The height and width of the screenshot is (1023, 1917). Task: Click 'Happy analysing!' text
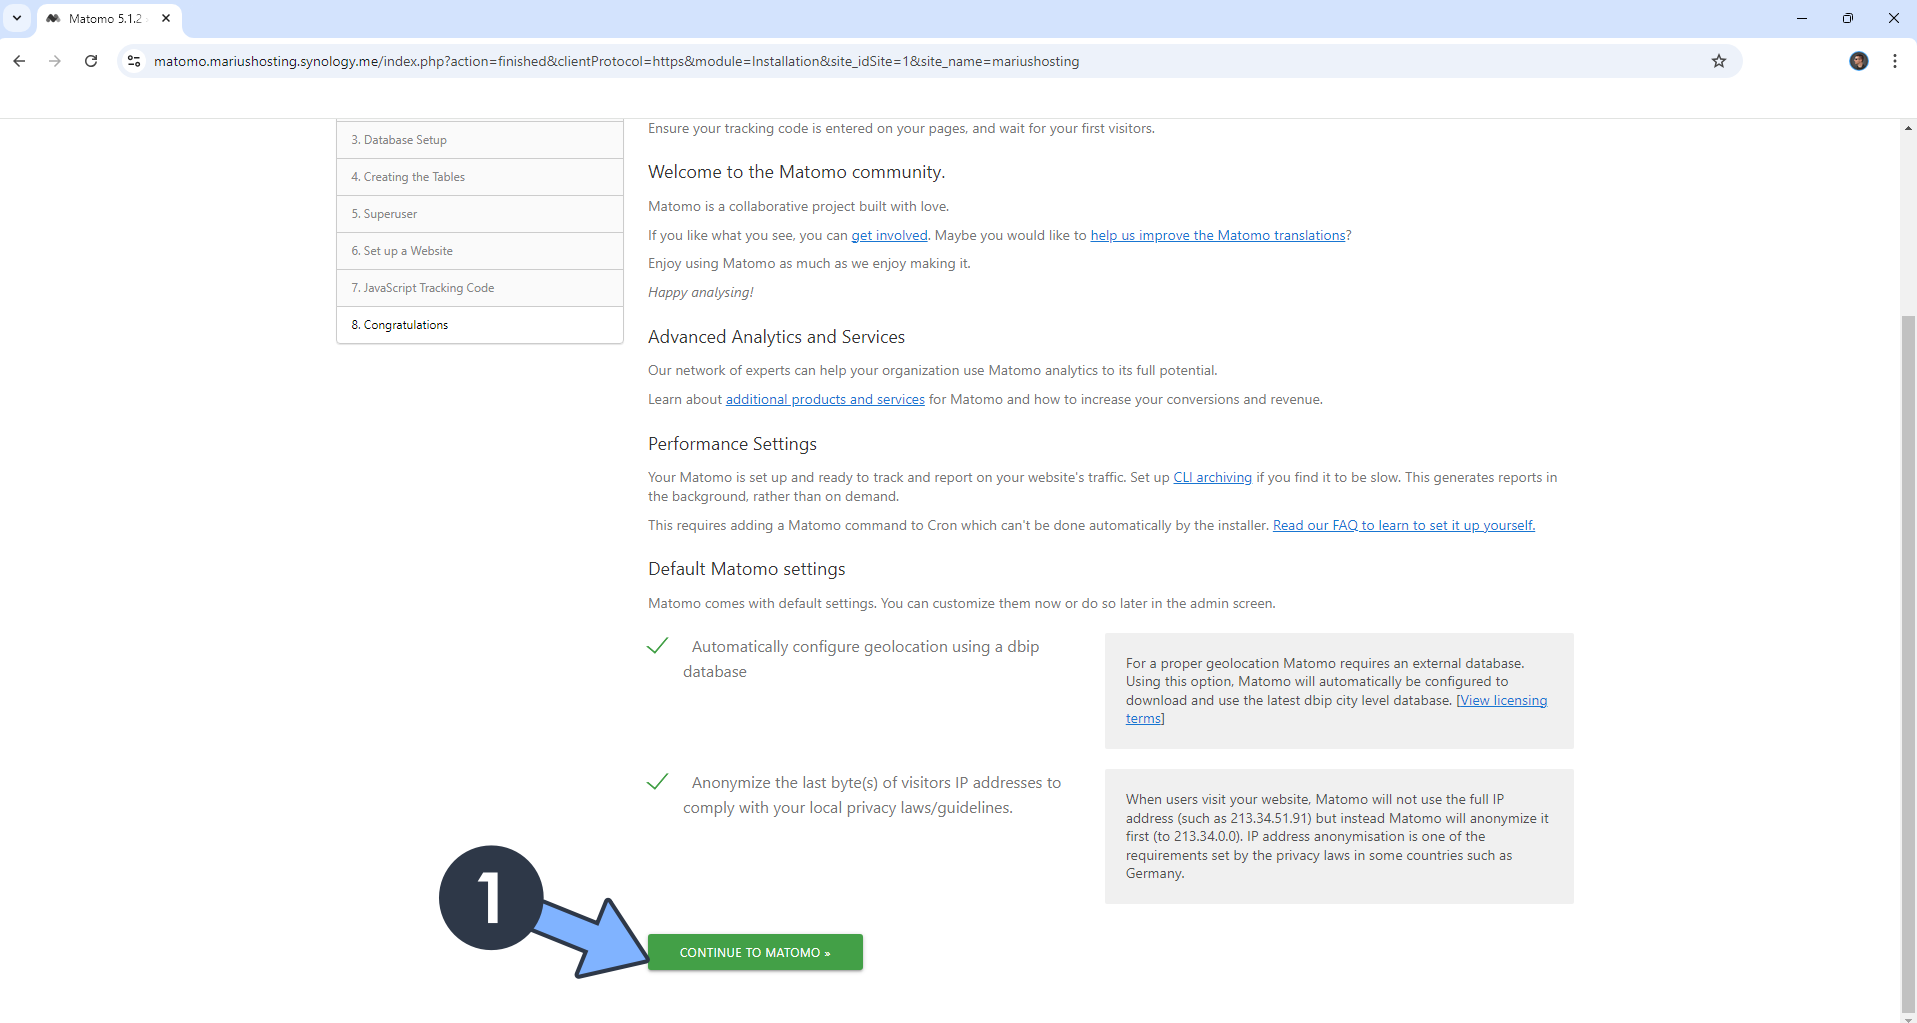click(700, 292)
